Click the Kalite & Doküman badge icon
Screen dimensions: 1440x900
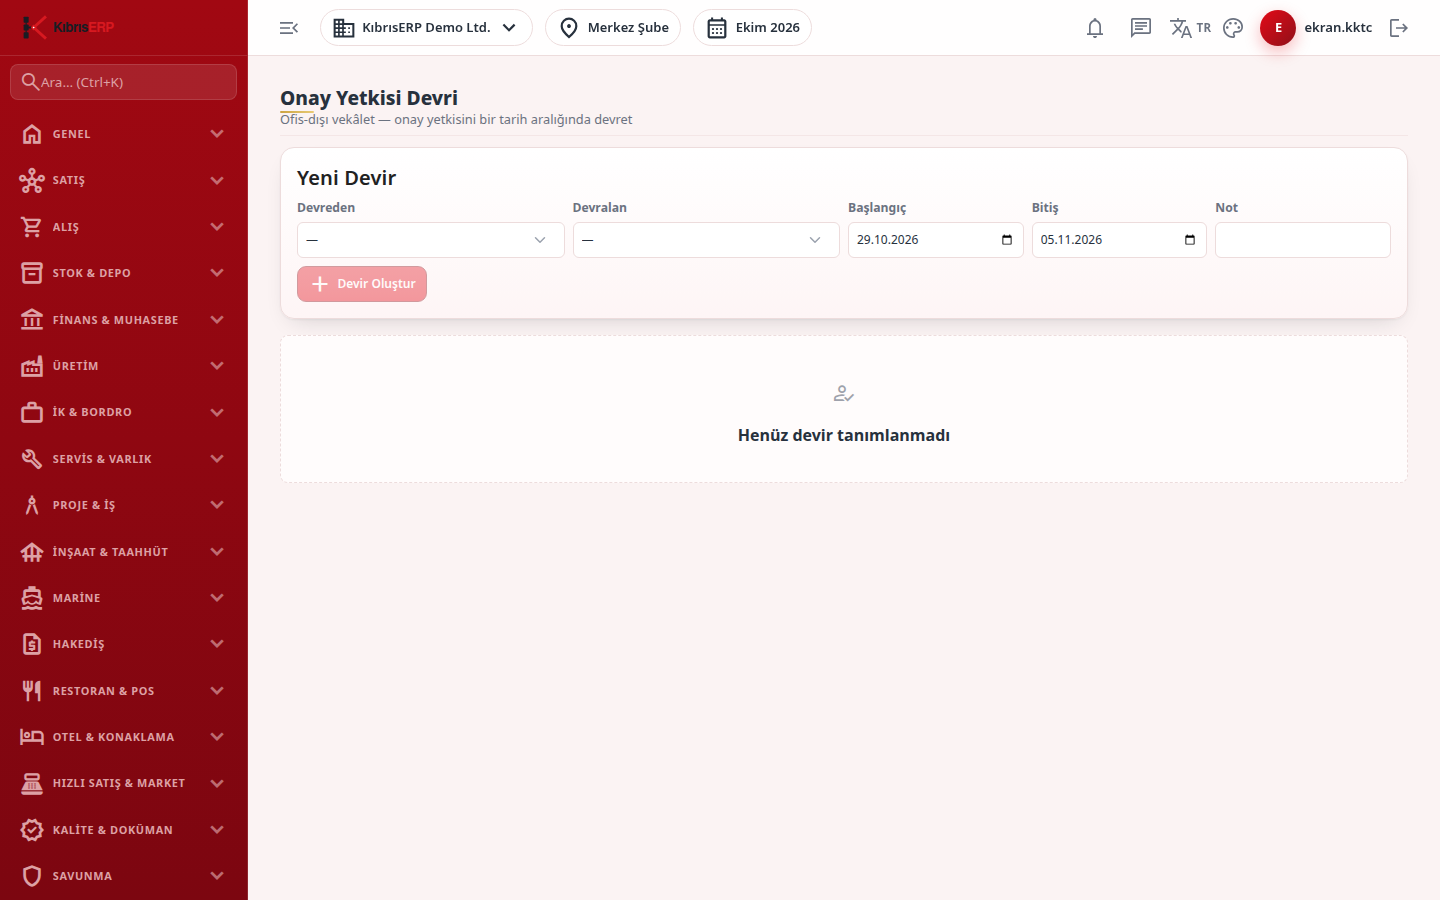tap(32, 830)
